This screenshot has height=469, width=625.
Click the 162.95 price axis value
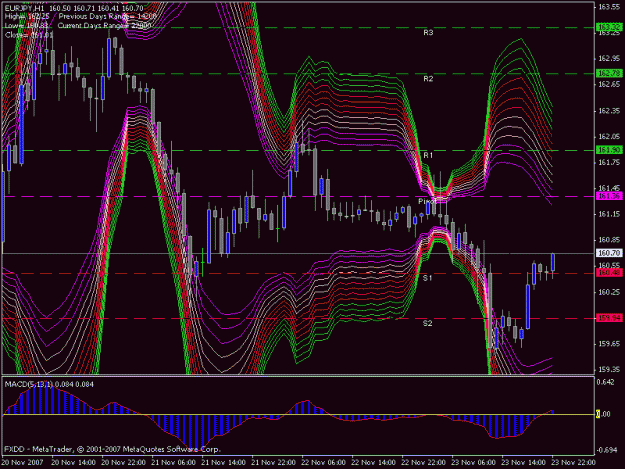609,59
